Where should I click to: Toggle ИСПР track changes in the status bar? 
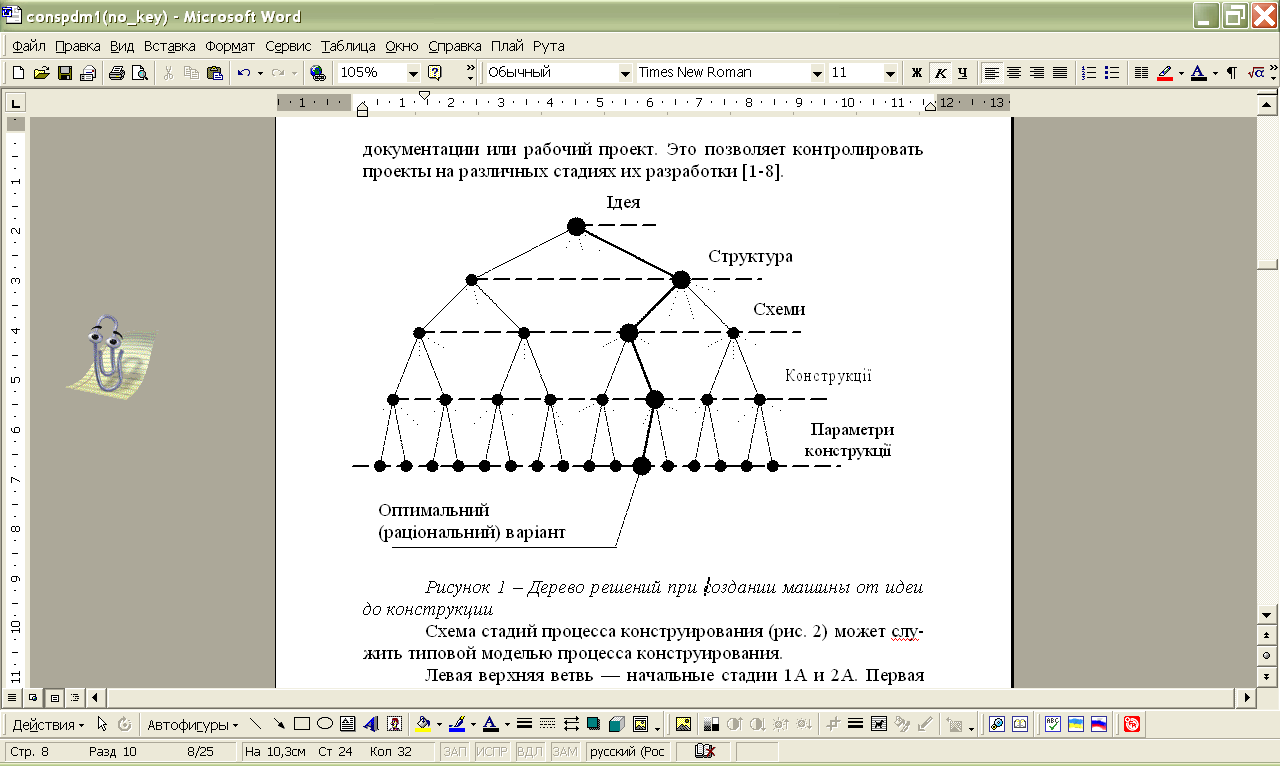pos(492,751)
